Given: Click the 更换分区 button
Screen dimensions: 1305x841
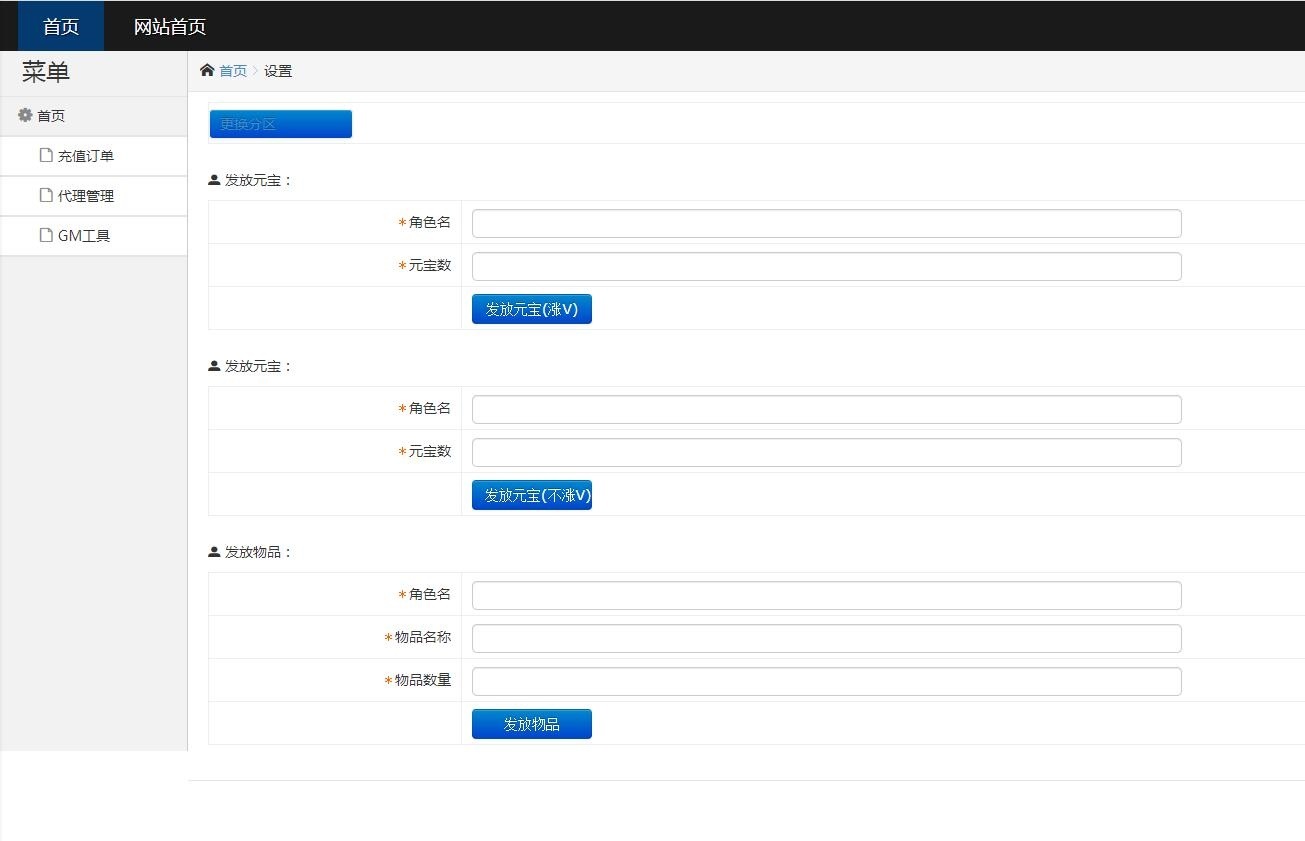Looking at the screenshot, I should [x=280, y=123].
